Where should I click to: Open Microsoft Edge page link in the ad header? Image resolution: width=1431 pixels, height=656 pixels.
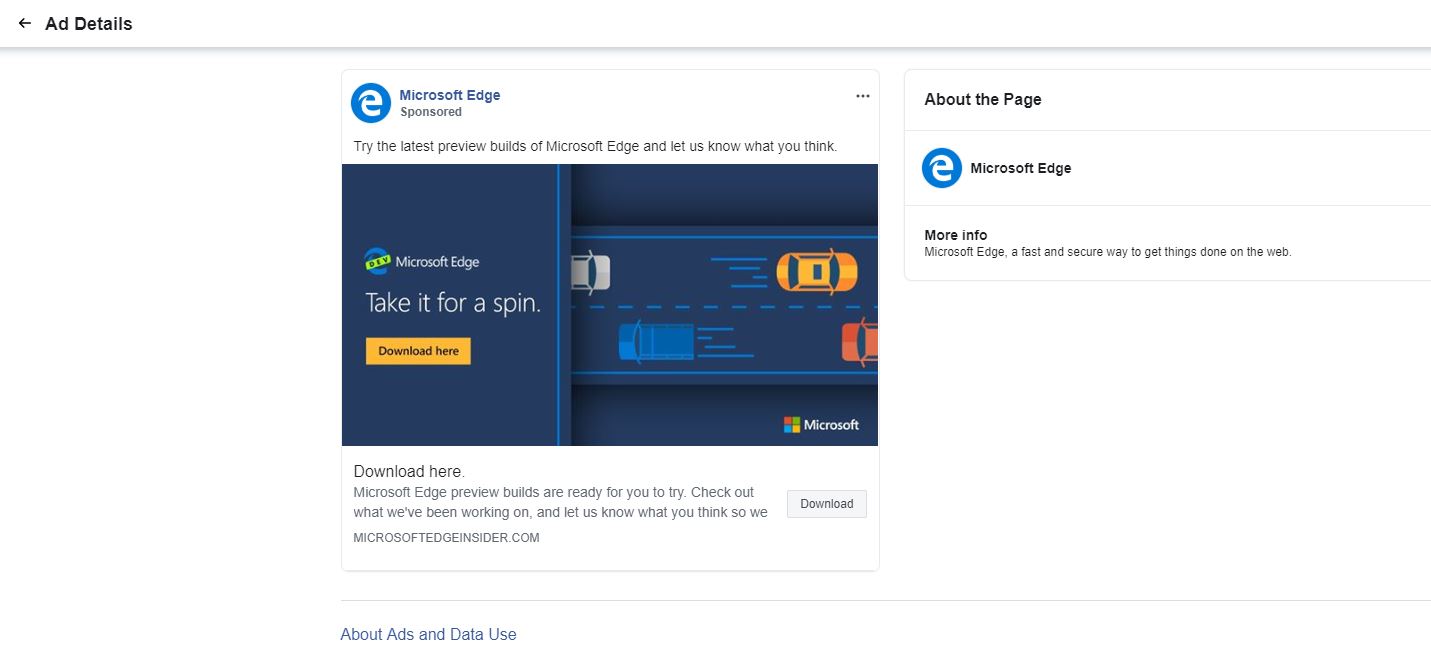click(450, 95)
